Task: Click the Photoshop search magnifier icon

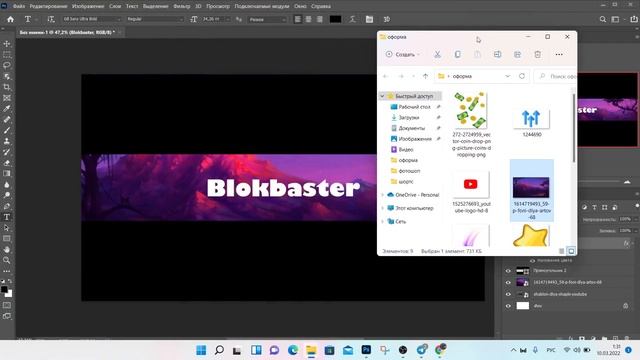Action: (602, 19)
